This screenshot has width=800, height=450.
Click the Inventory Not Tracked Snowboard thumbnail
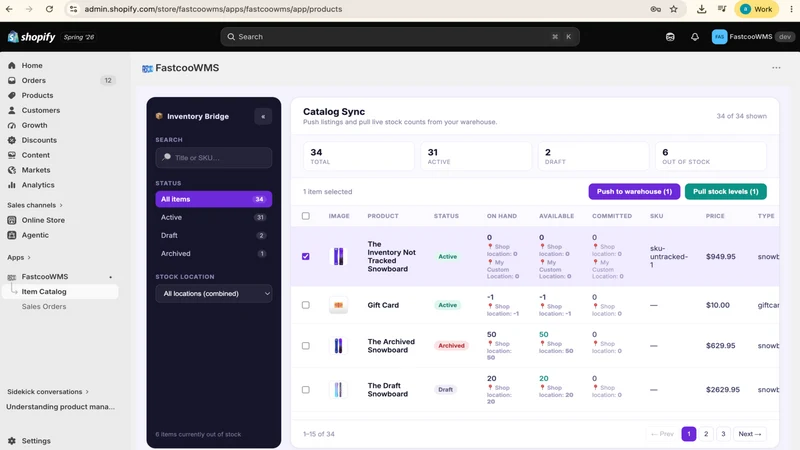pyautogui.click(x=338, y=256)
